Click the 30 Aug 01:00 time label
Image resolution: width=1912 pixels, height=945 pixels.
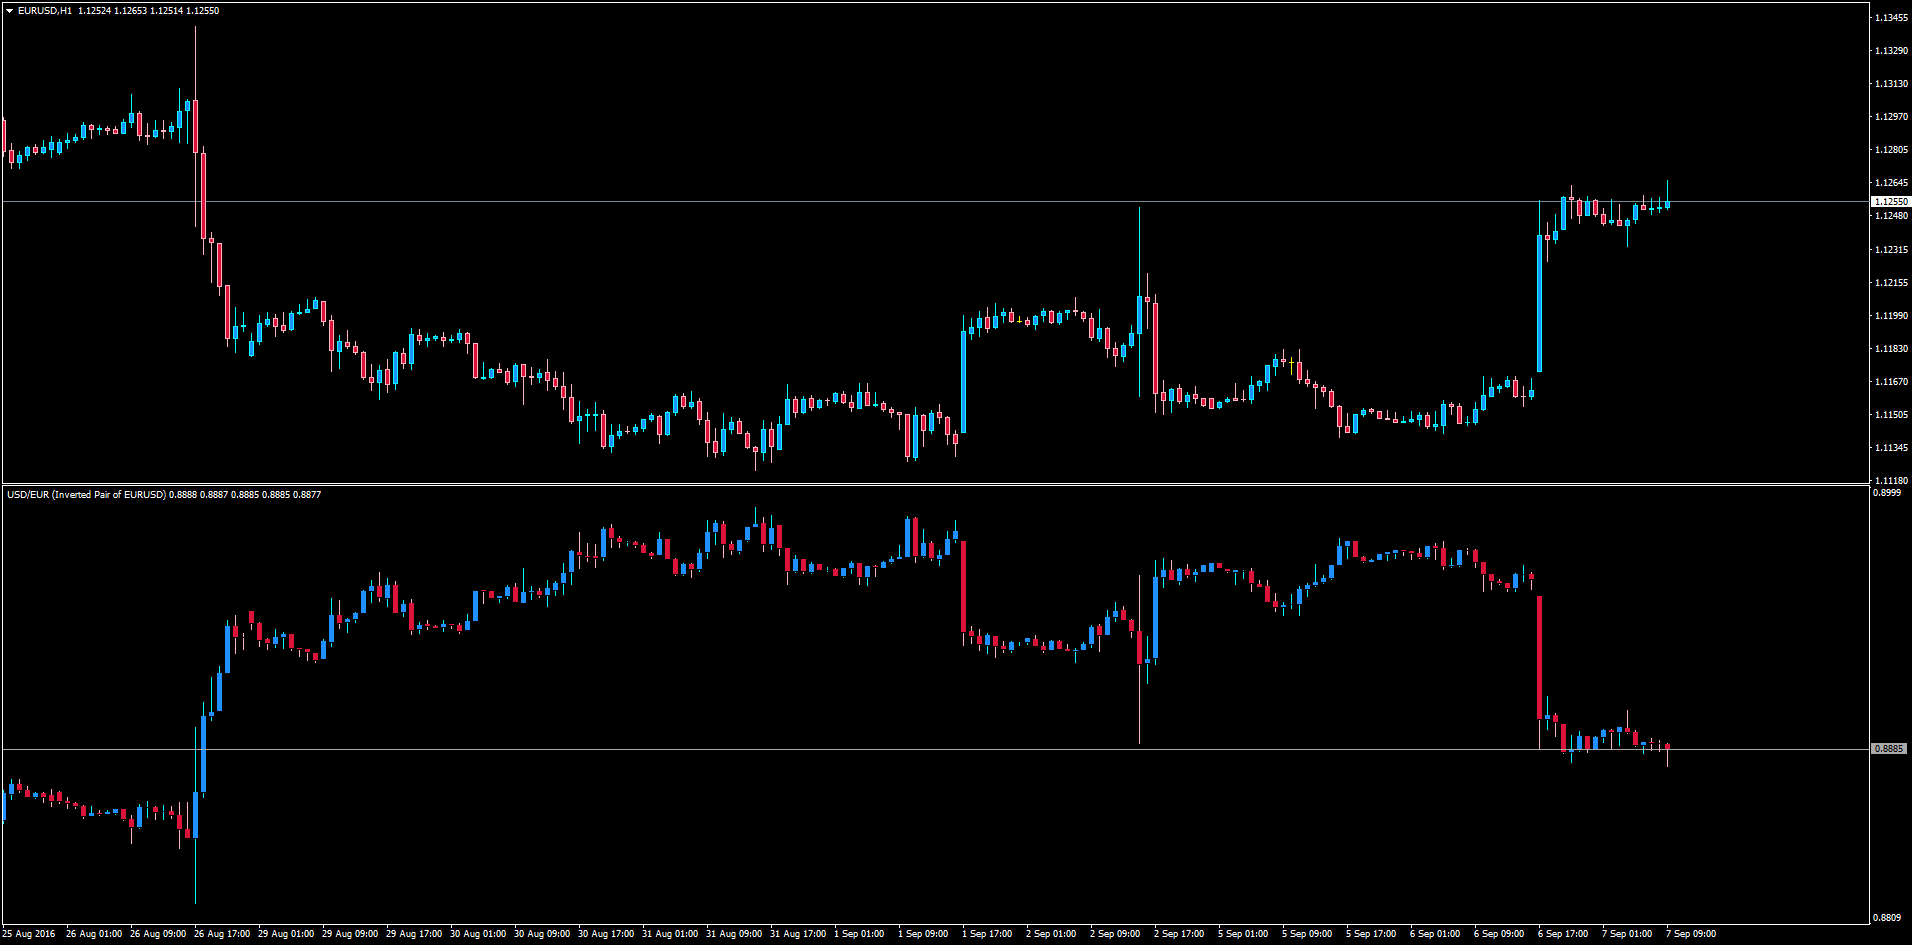[x=478, y=934]
